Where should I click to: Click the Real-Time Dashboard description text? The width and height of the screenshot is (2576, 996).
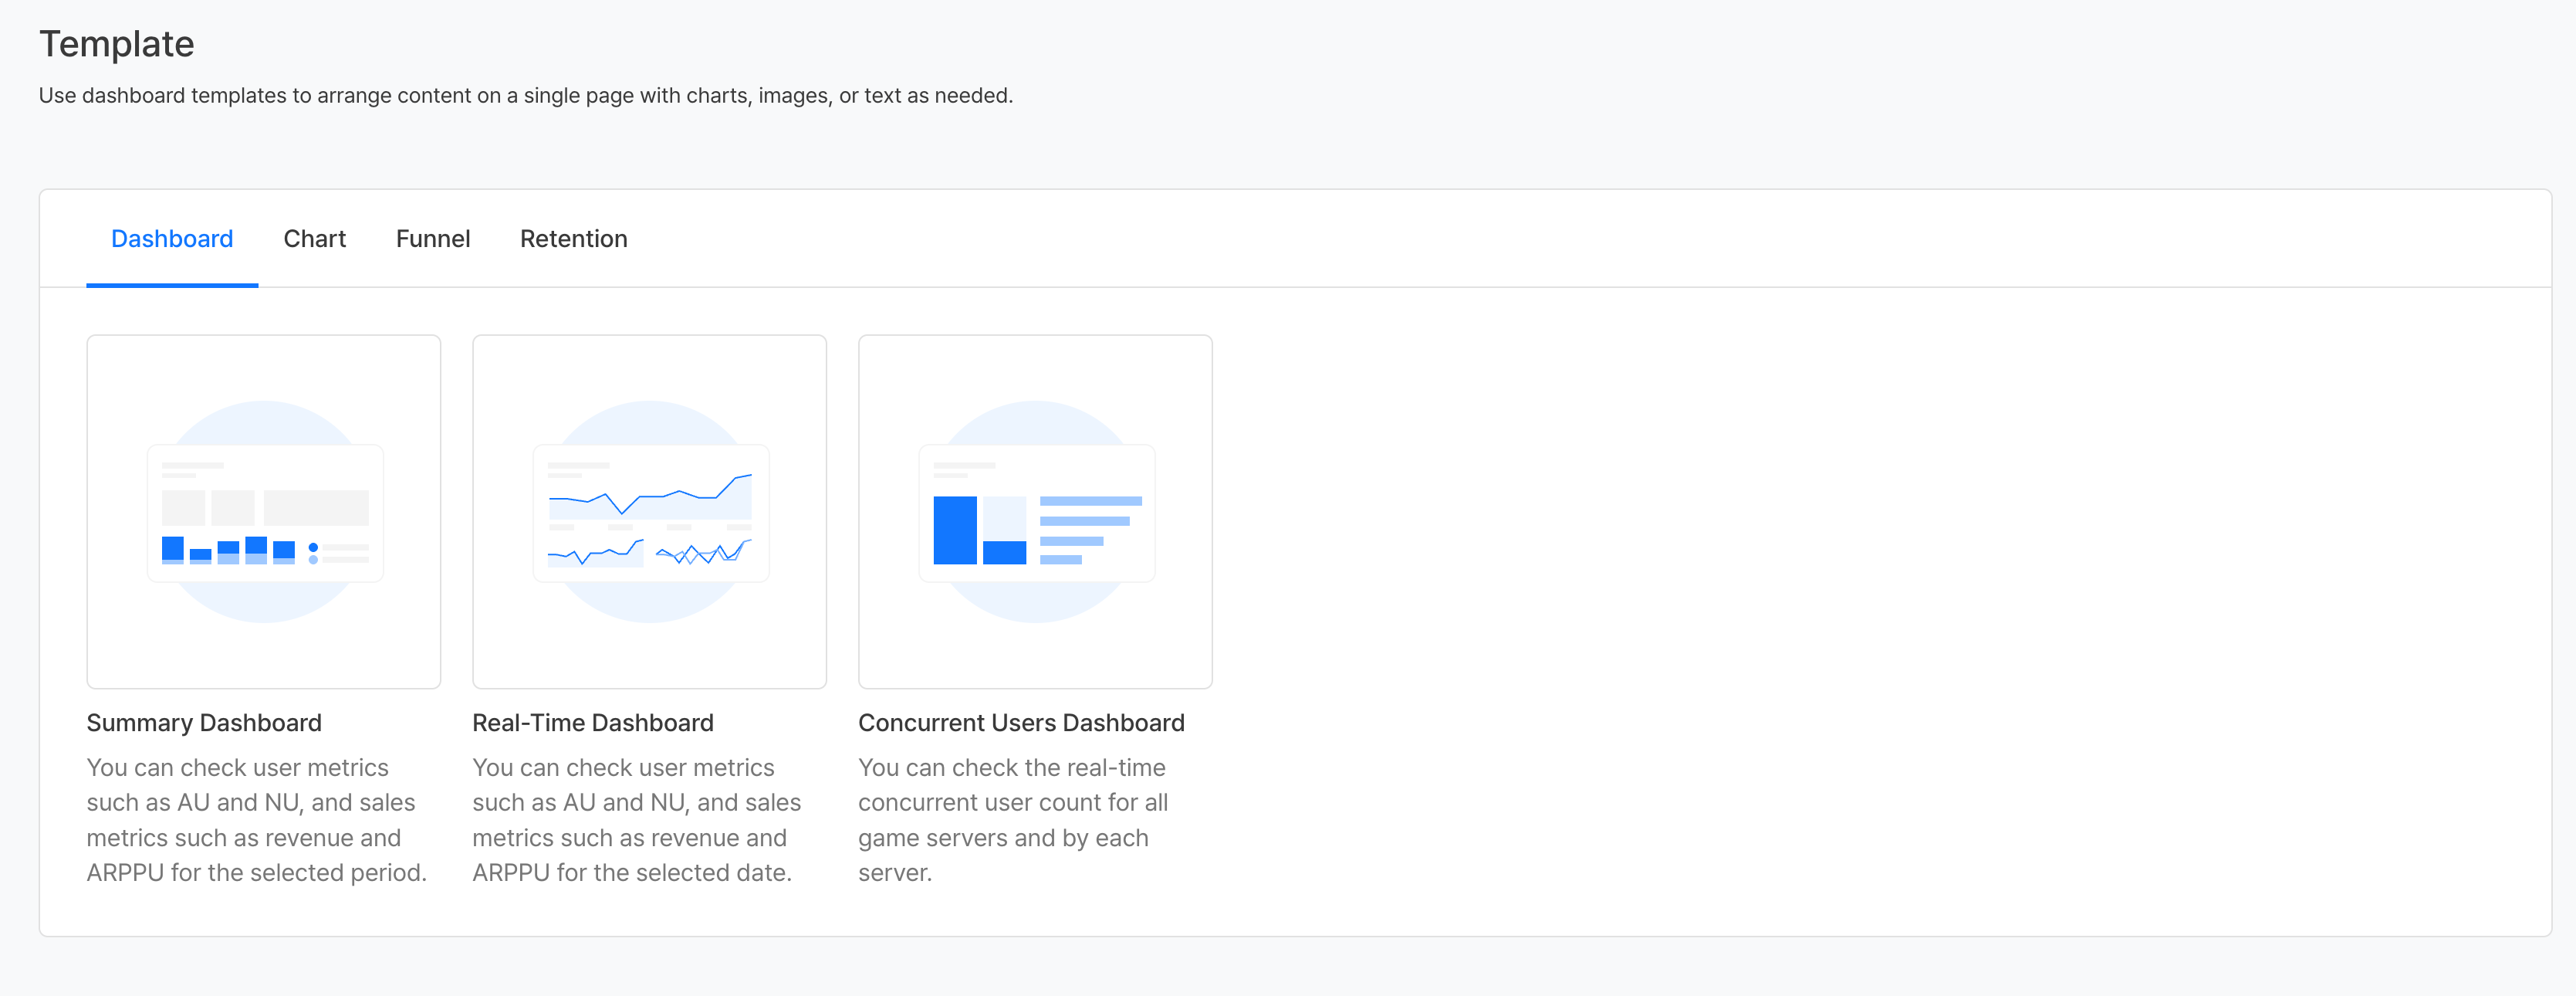coord(636,820)
